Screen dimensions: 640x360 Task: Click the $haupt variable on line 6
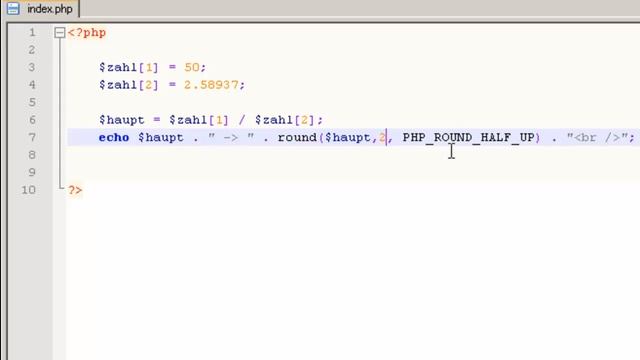[122, 120]
